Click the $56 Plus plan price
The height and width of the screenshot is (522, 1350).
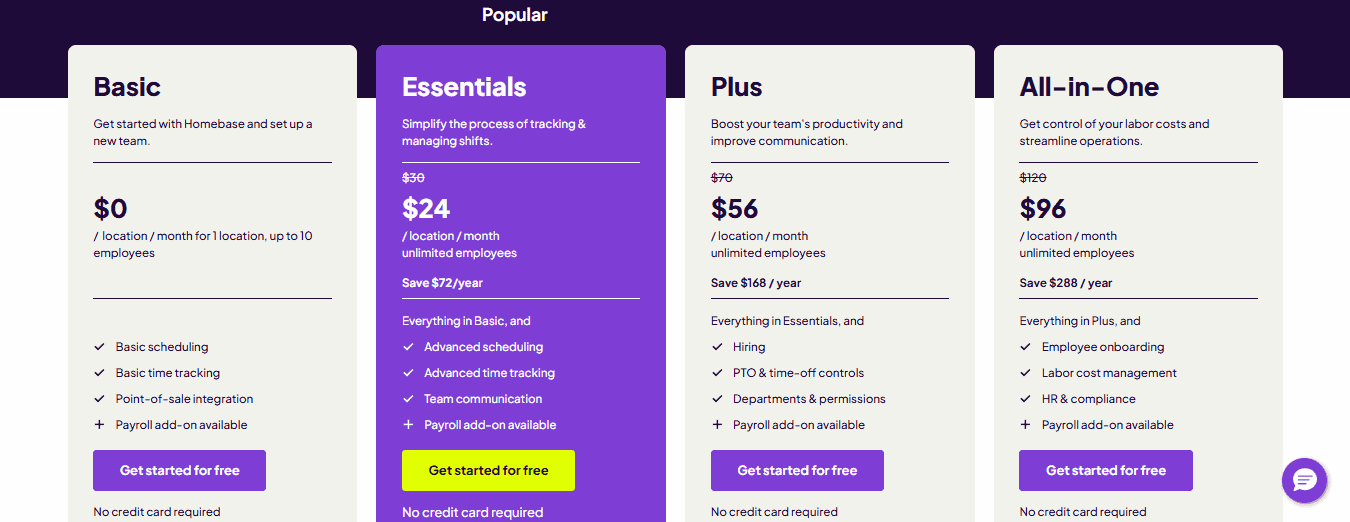point(735,208)
